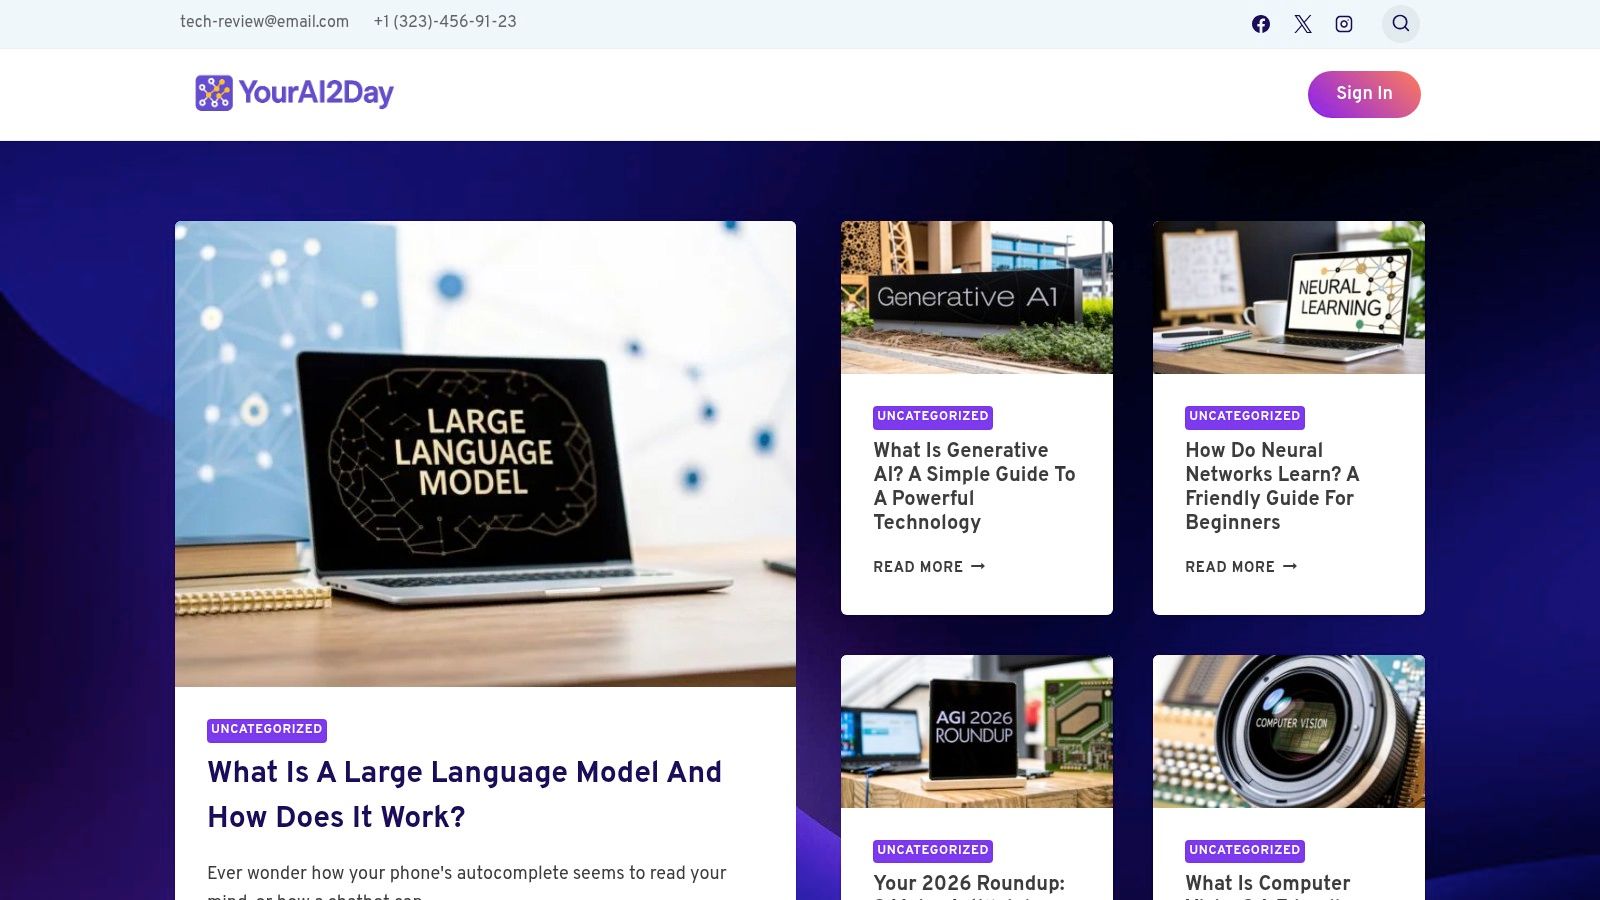Select the UNCATEGORIZED tag on featured post

point(266,730)
